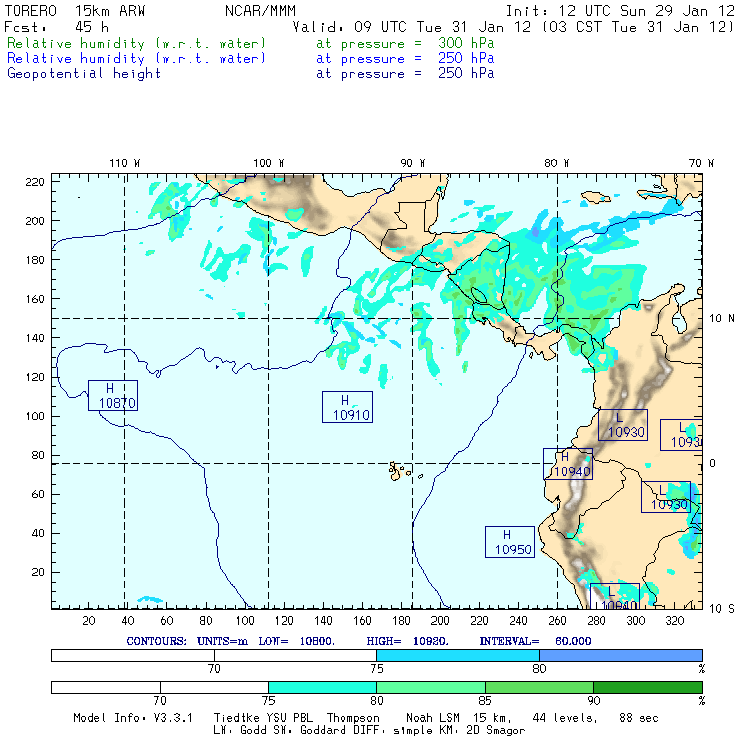Viewport: 740px width, 740px height.
Task: Select the '88 sec' time step text
Action: point(639,718)
